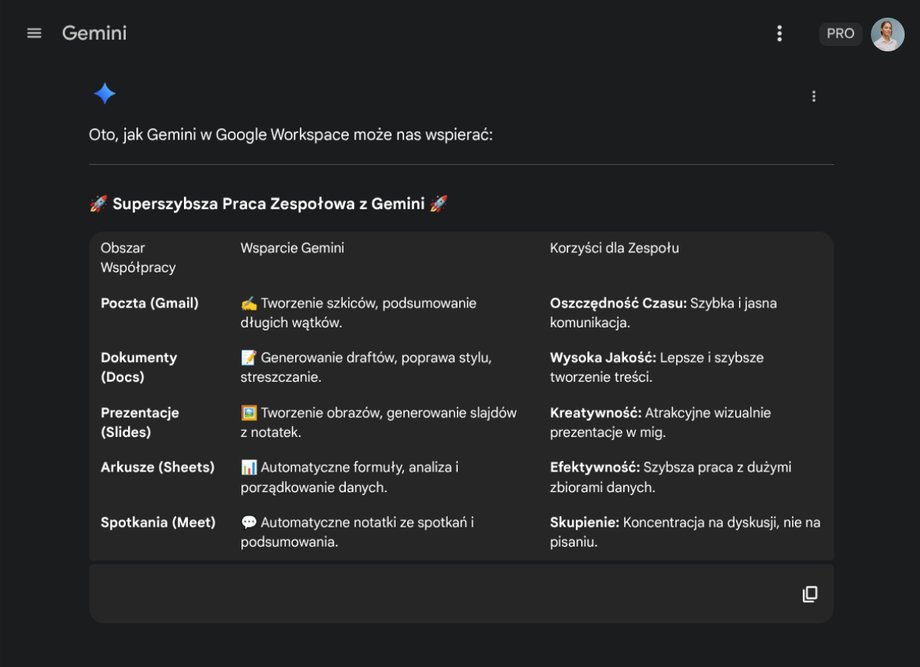Click the bar chart emoji in Sheets row

pyautogui.click(x=249, y=467)
